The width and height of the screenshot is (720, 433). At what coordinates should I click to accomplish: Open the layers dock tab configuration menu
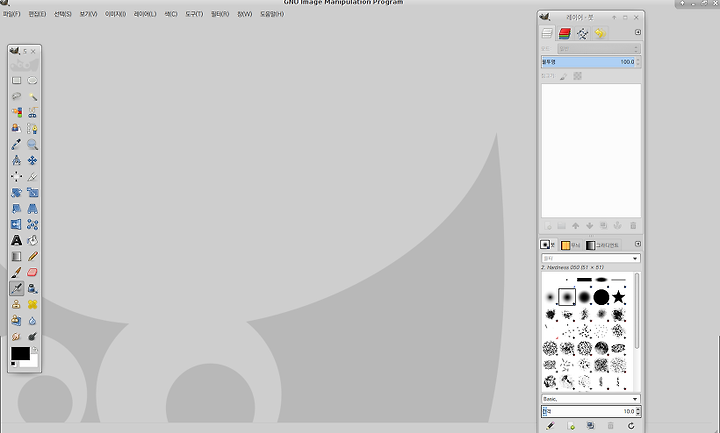click(x=638, y=32)
